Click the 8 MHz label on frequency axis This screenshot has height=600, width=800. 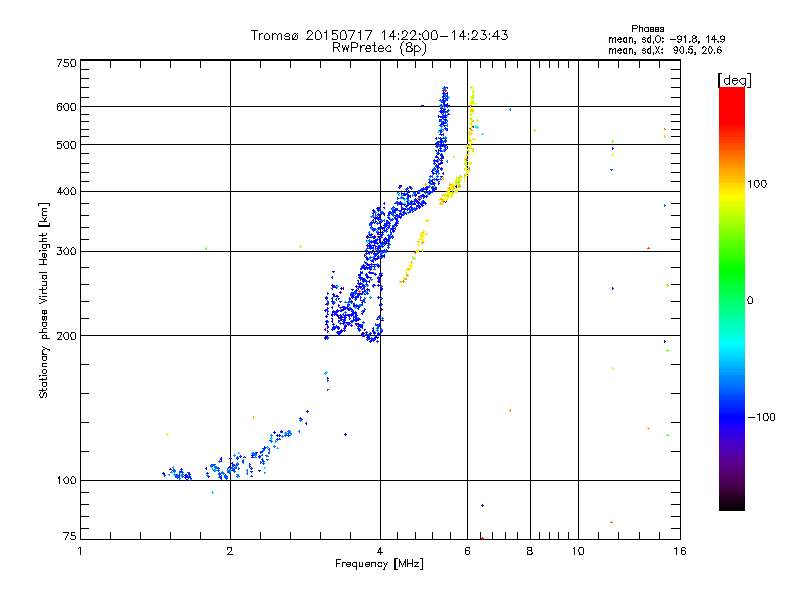(x=530, y=551)
